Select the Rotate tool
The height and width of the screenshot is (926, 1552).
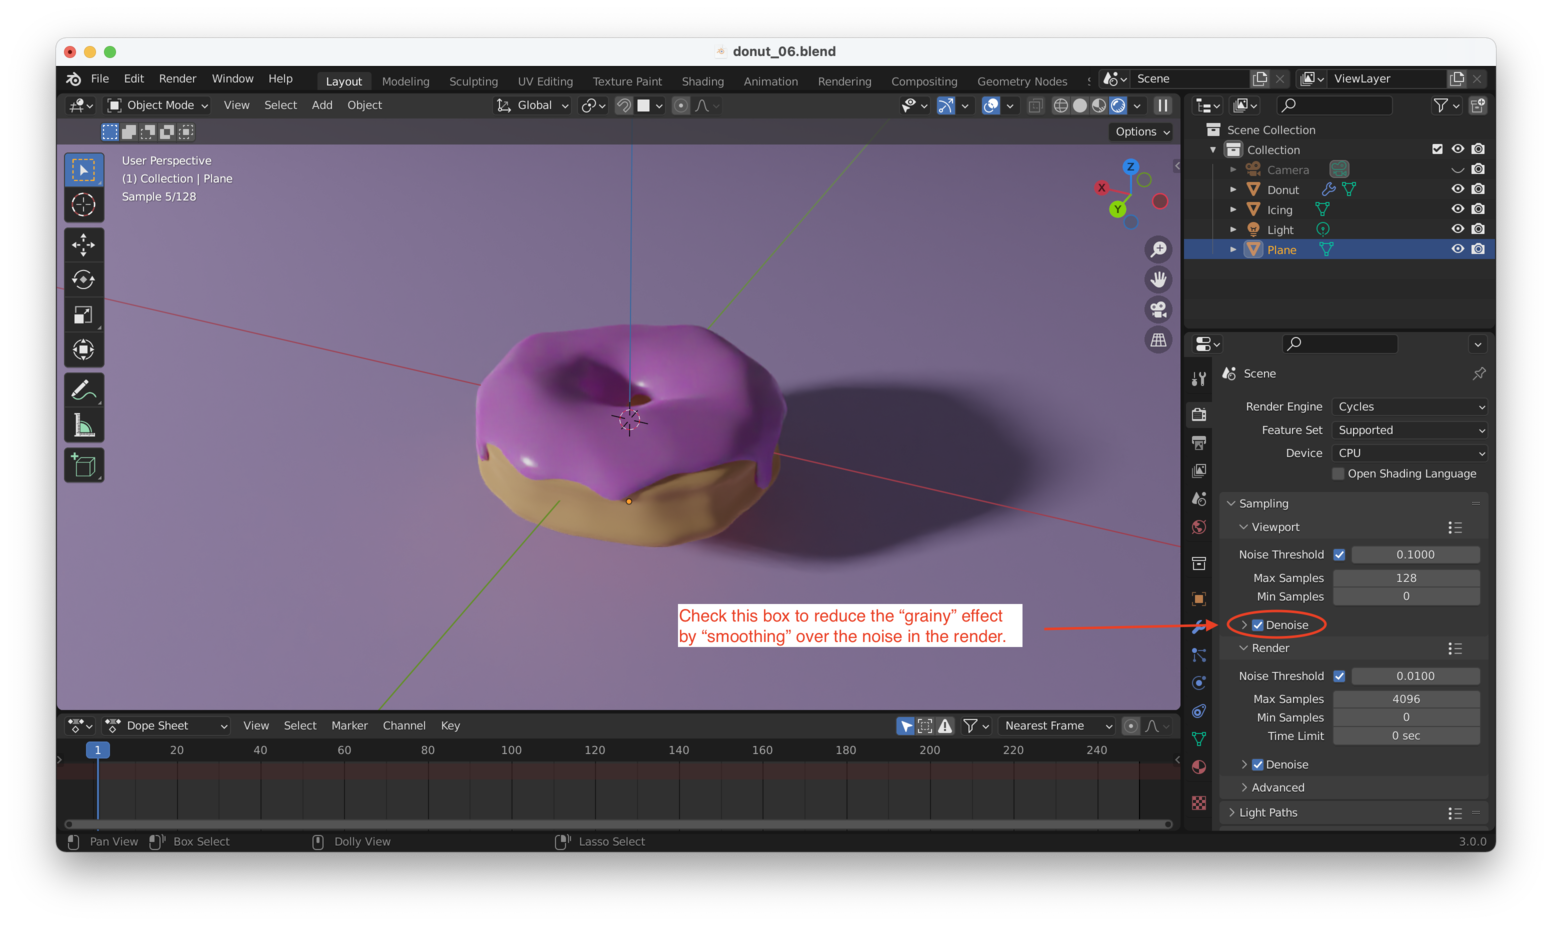[84, 279]
